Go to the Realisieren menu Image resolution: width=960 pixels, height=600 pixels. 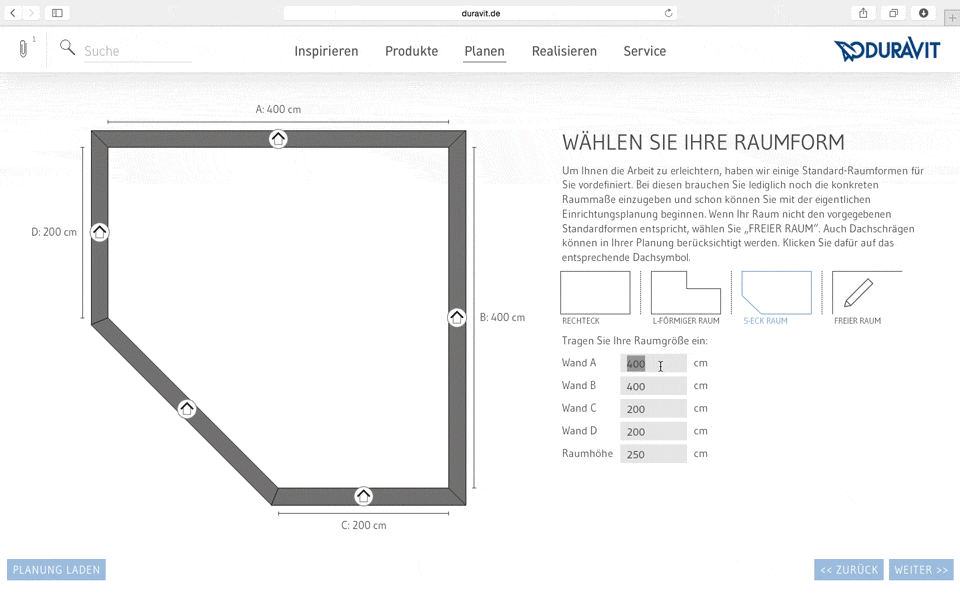tap(564, 51)
